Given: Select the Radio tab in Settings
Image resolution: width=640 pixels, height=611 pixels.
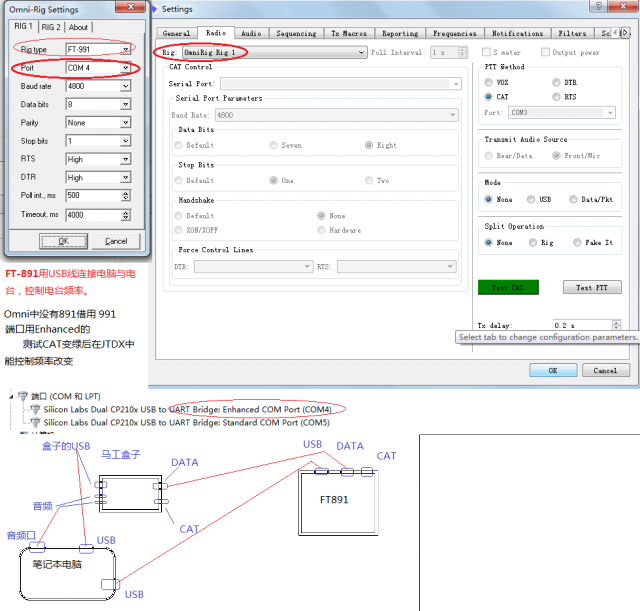Looking at the screenshot, I should (x=216, y=33).
